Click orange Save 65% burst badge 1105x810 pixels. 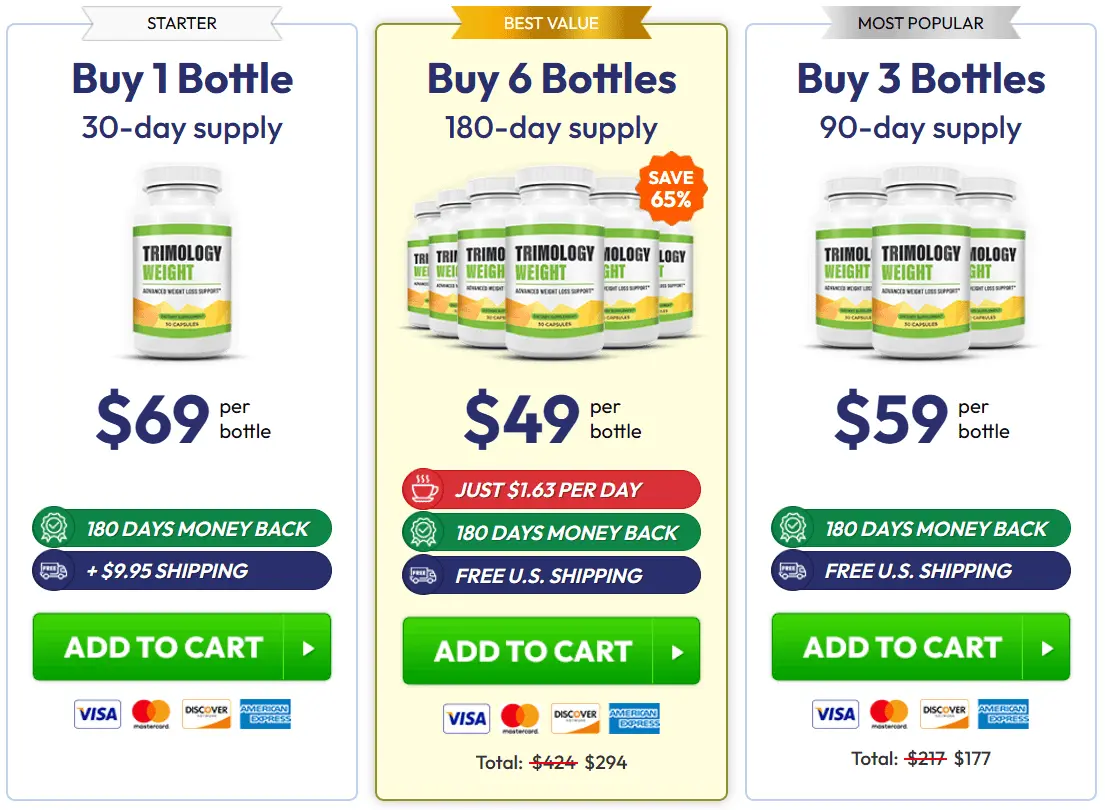pyautogui.click(x=671, y=189)
